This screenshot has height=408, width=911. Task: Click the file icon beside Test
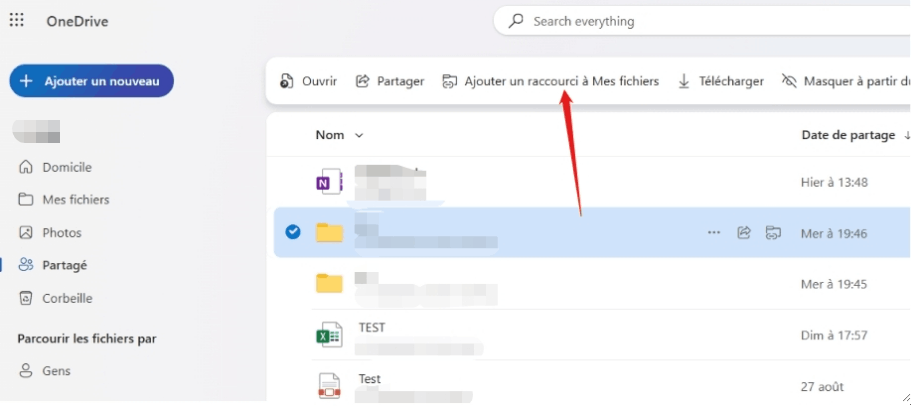[329, 386]
